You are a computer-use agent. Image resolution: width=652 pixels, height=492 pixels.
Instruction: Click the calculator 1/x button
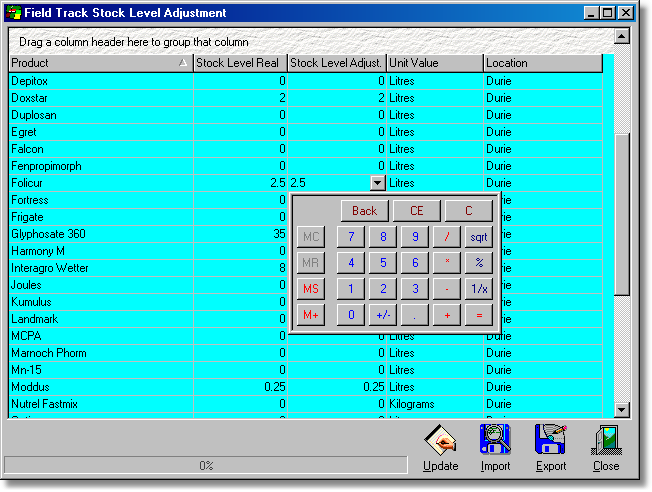(x=479, y=289)
